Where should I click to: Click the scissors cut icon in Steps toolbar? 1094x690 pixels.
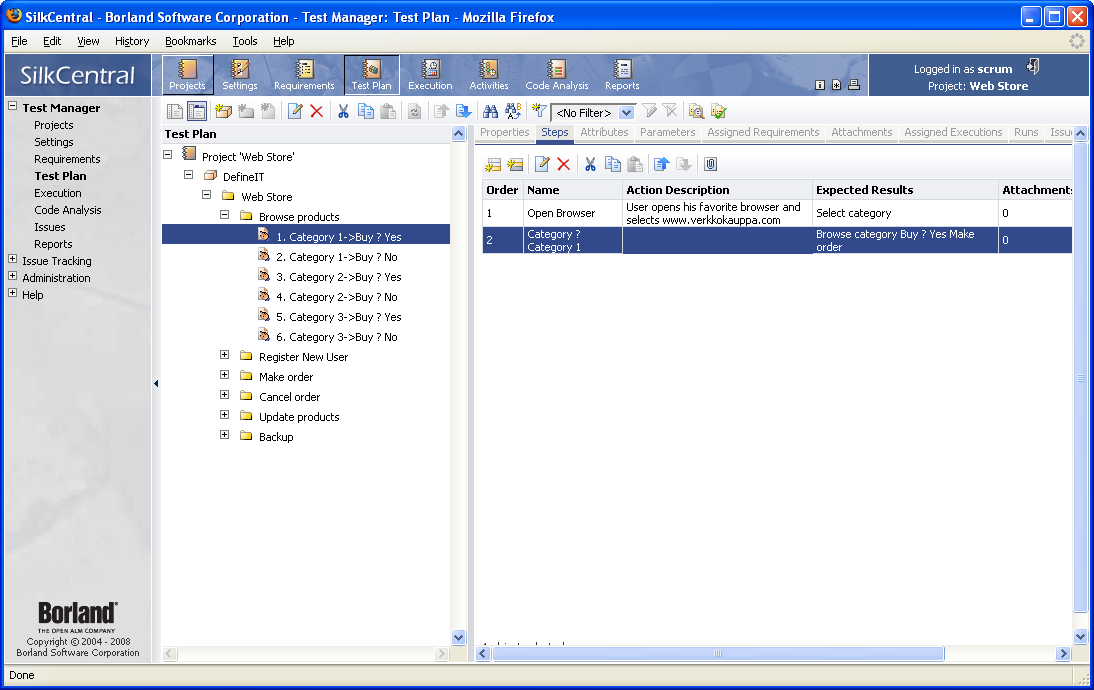[x=590, y=164]
